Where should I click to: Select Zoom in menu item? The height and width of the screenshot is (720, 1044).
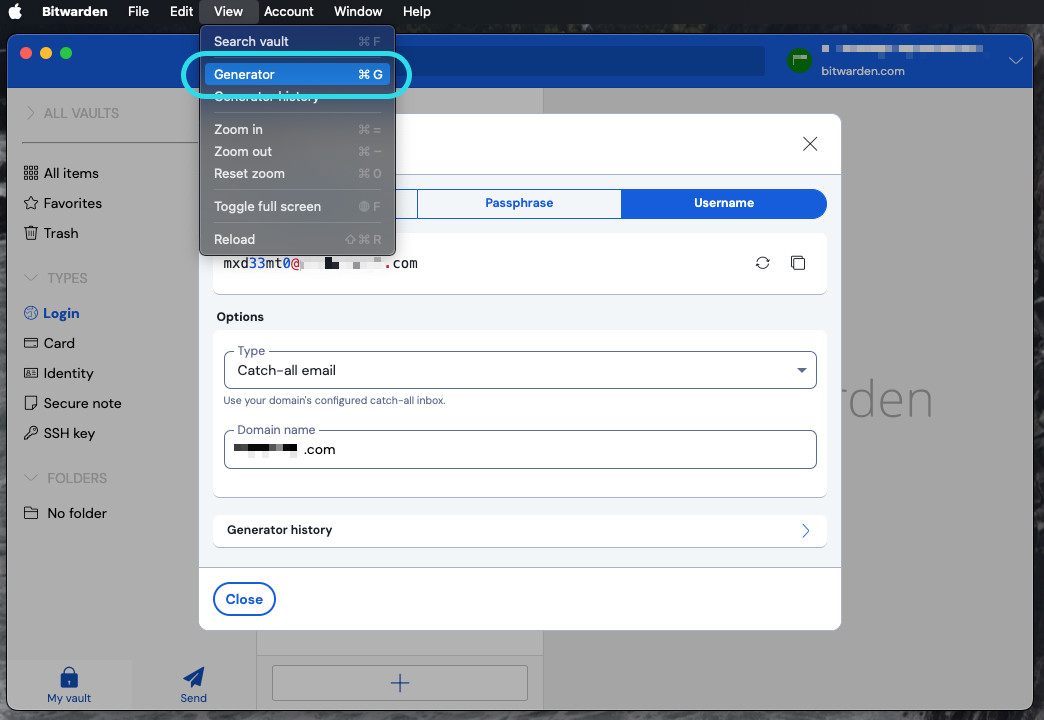pos(238,129)
